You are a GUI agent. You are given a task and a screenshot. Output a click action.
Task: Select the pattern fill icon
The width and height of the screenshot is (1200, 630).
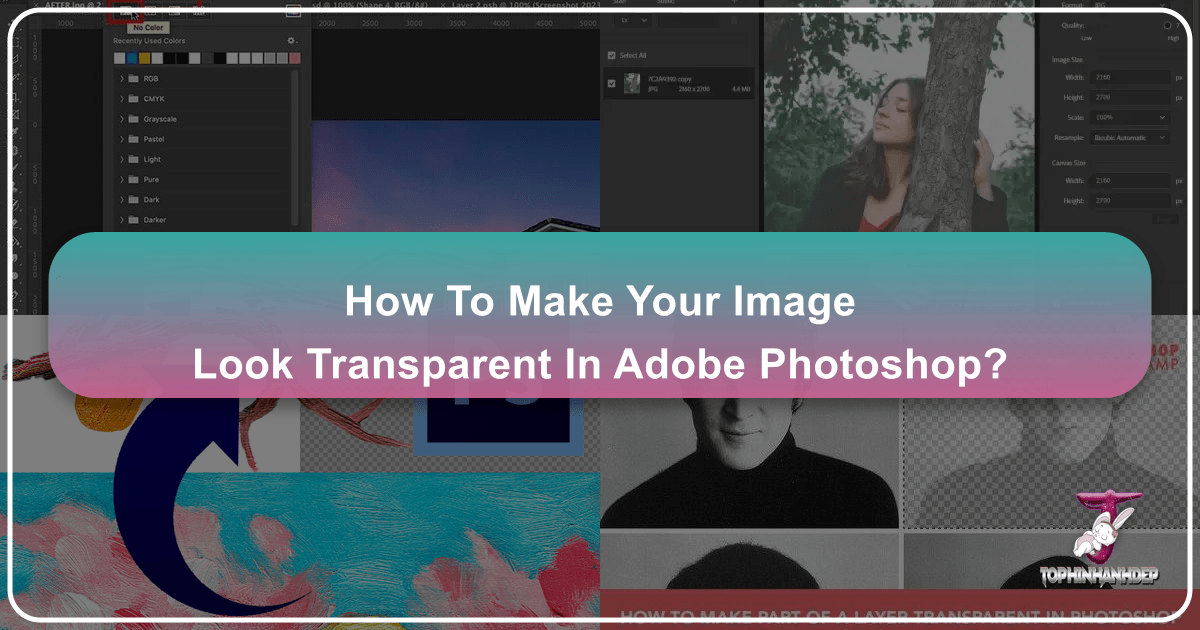(x=199, y=12)
